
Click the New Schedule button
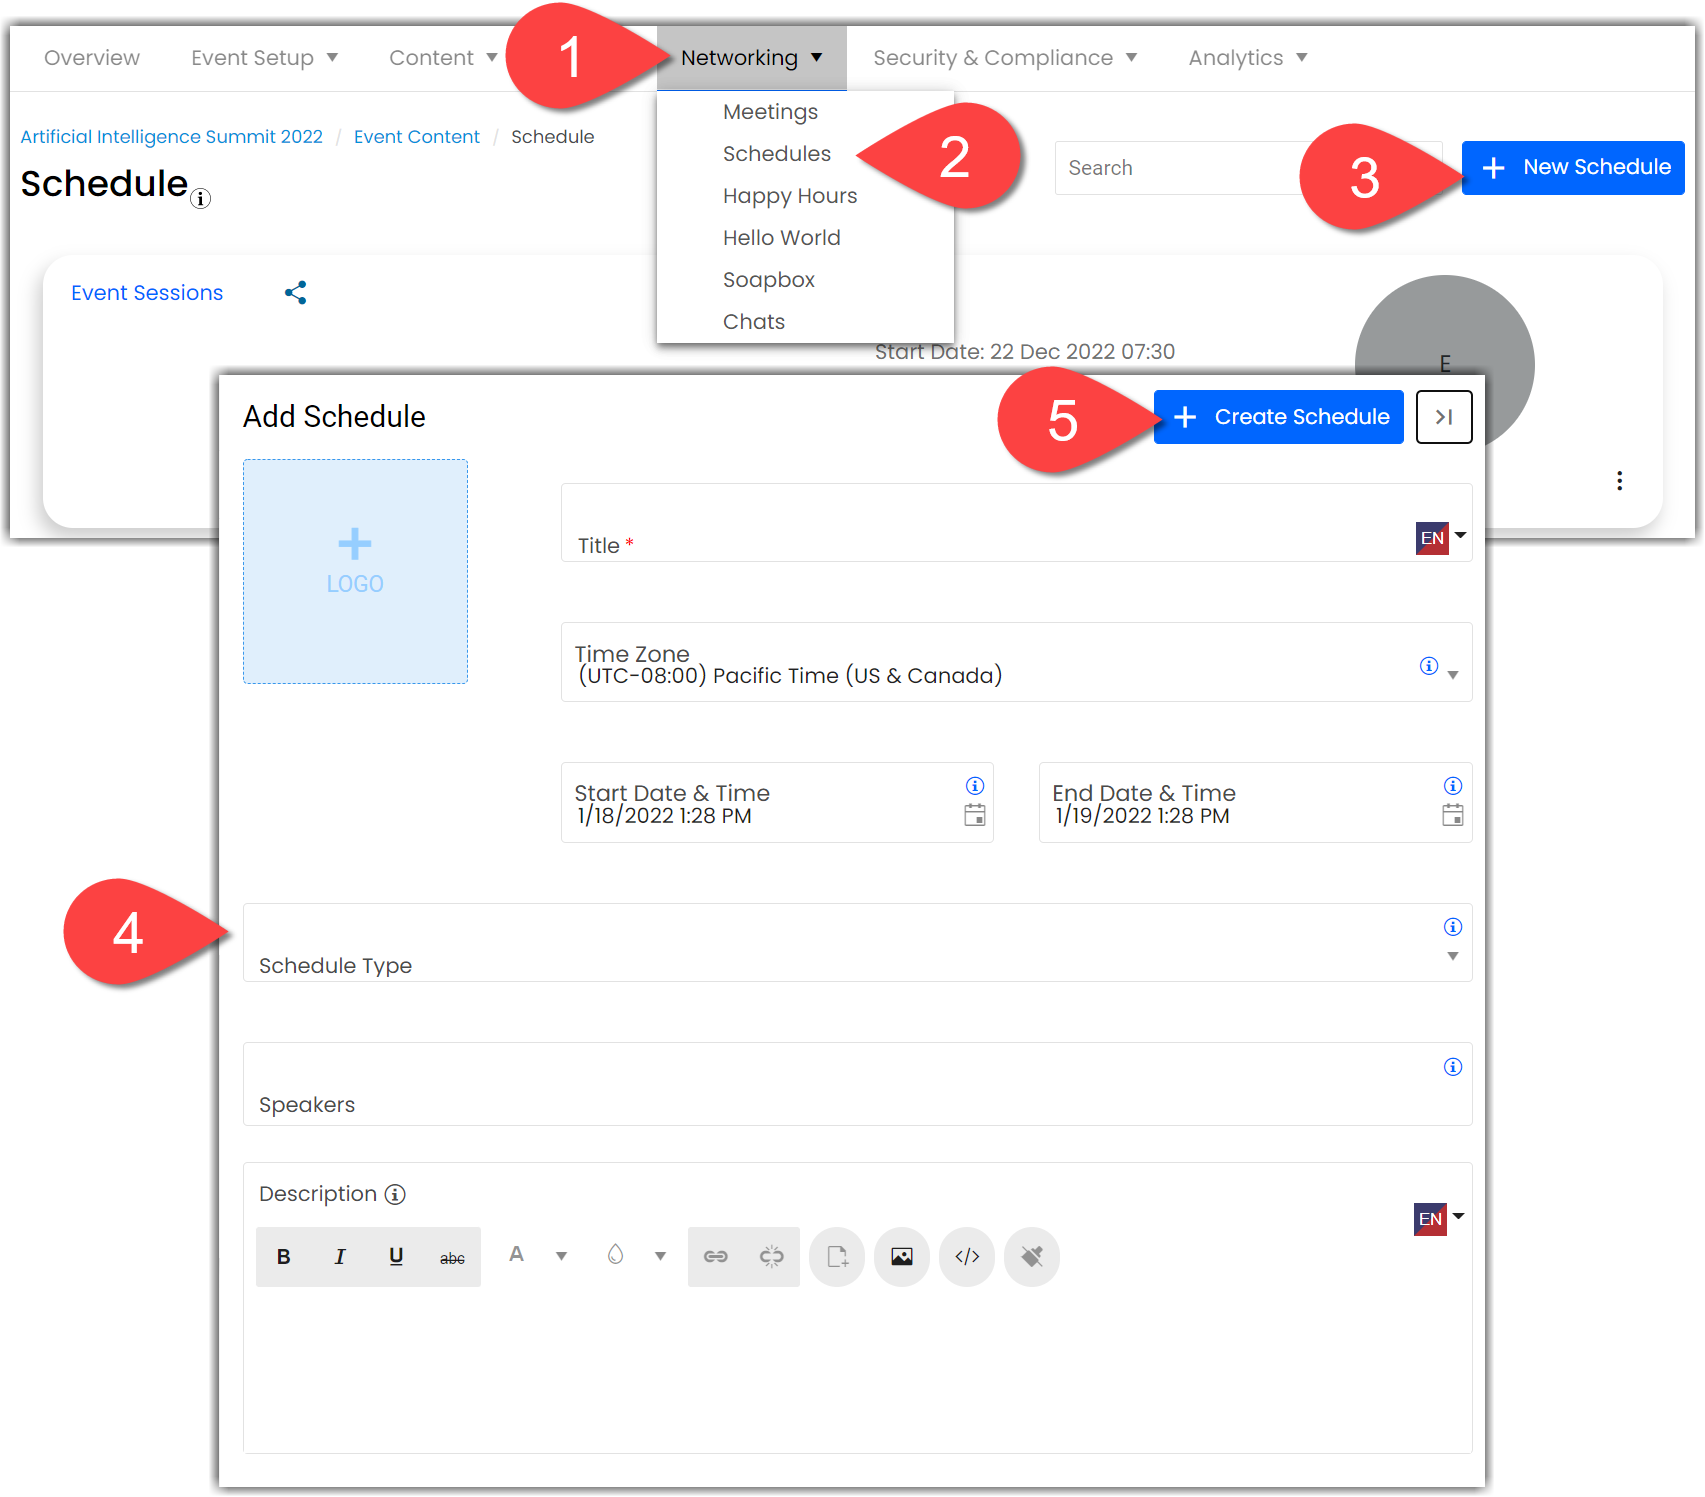click(x=1573, y=168)
